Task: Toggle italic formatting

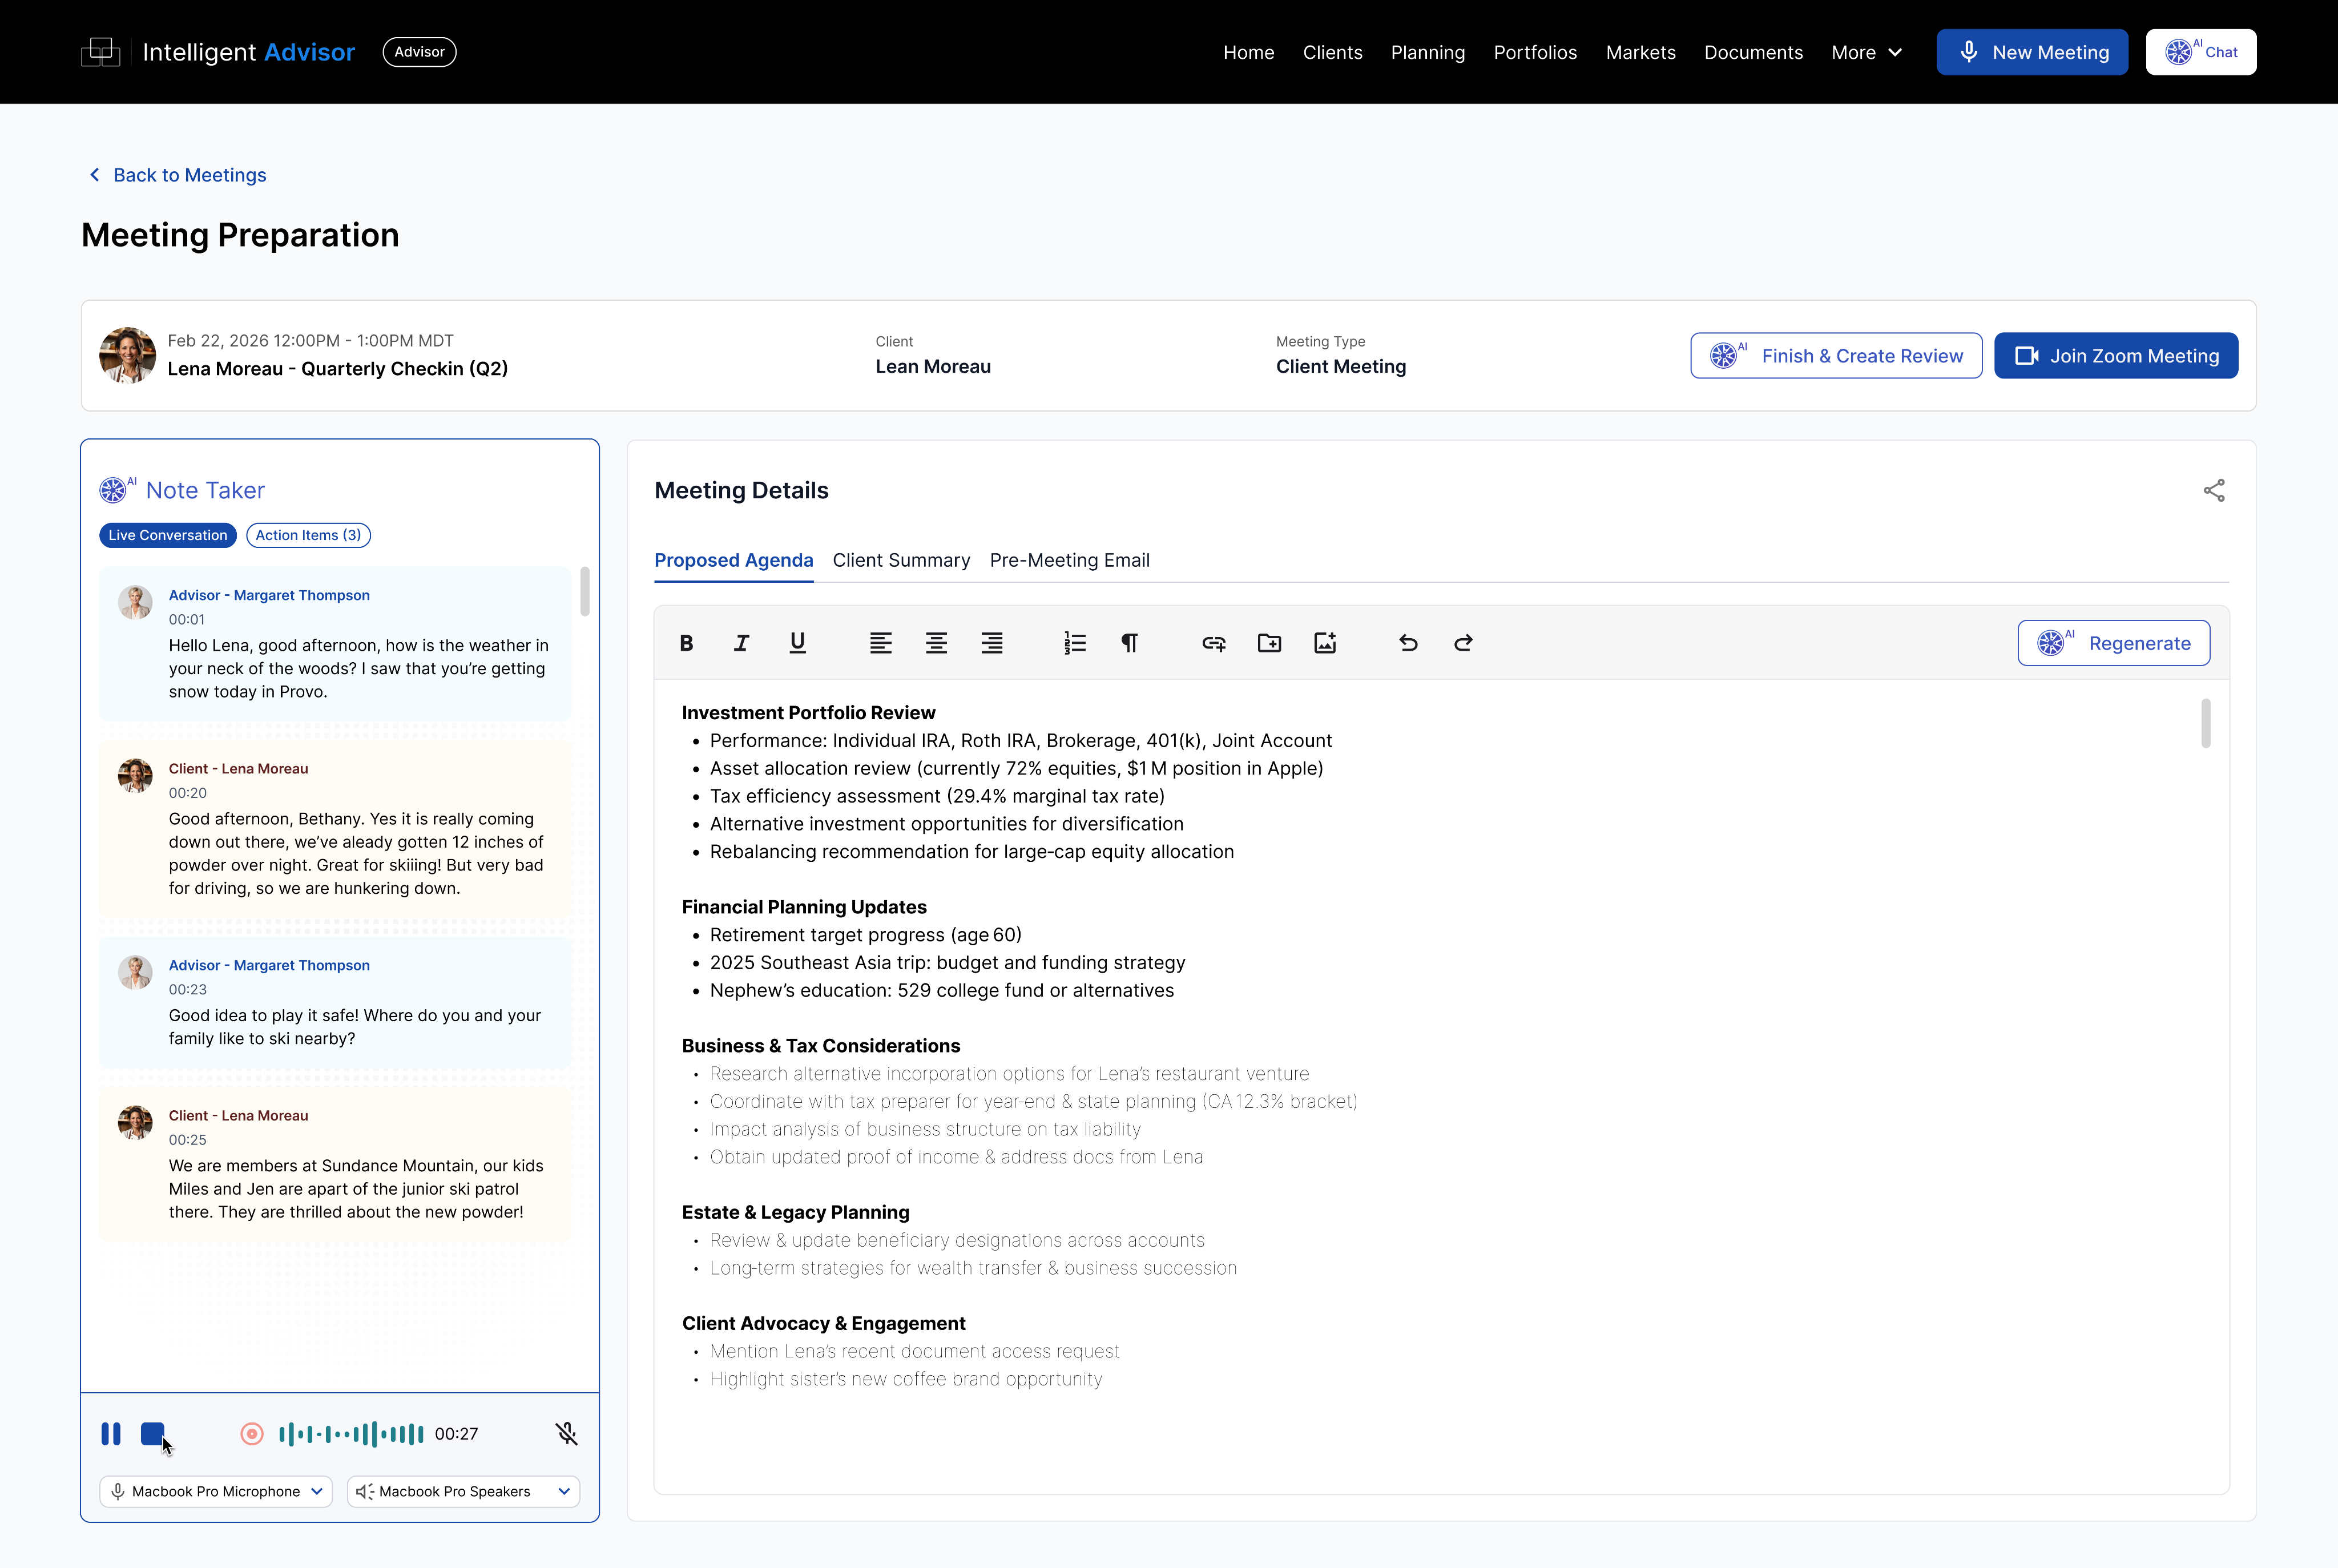Action: tap(741, 643)
